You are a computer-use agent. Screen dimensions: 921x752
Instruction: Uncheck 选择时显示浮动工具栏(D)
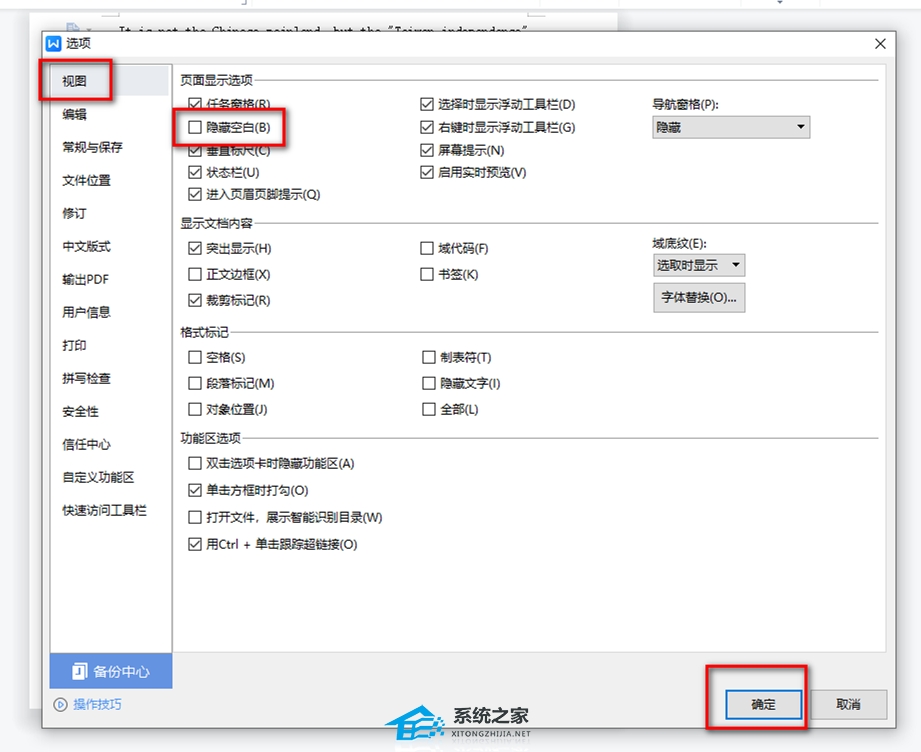[x=427, y=105]
